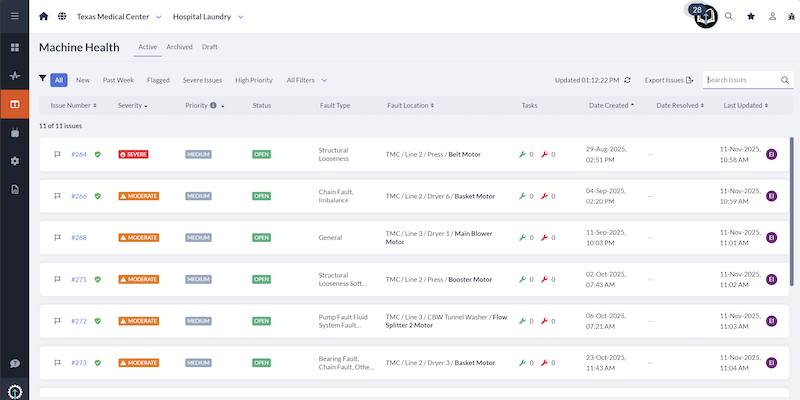The image size is (800, 400).
Task: Click the favorites star icon
Action: click(x=751, y=17)
